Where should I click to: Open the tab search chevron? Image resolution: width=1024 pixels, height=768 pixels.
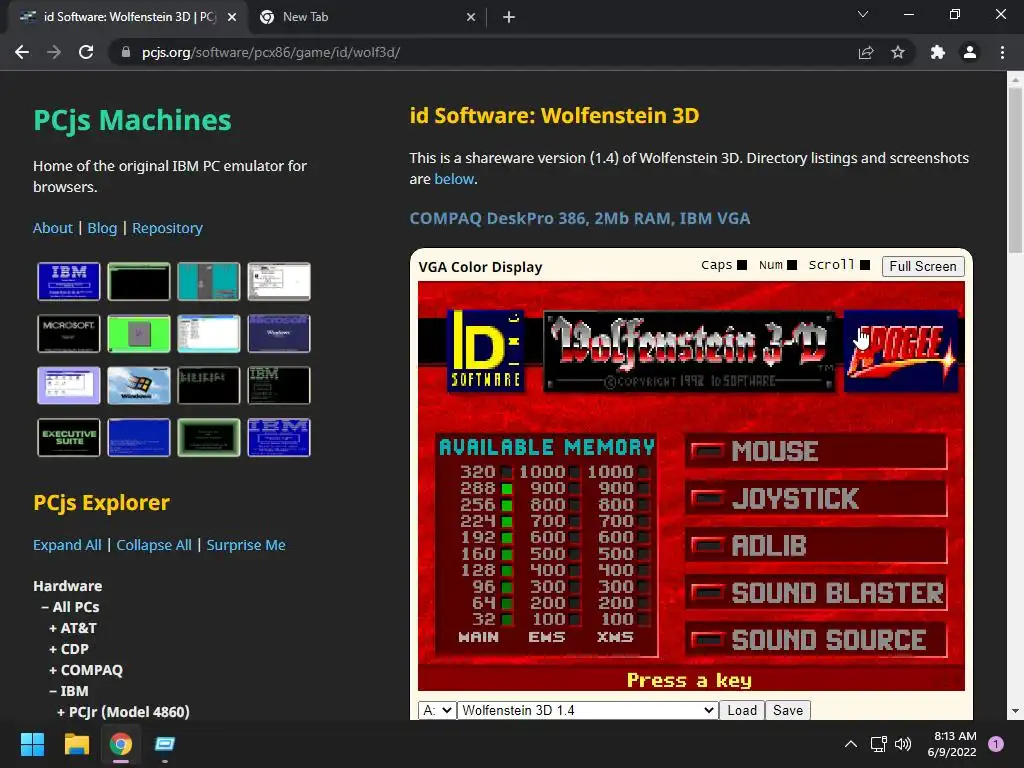tap(863, 14)
